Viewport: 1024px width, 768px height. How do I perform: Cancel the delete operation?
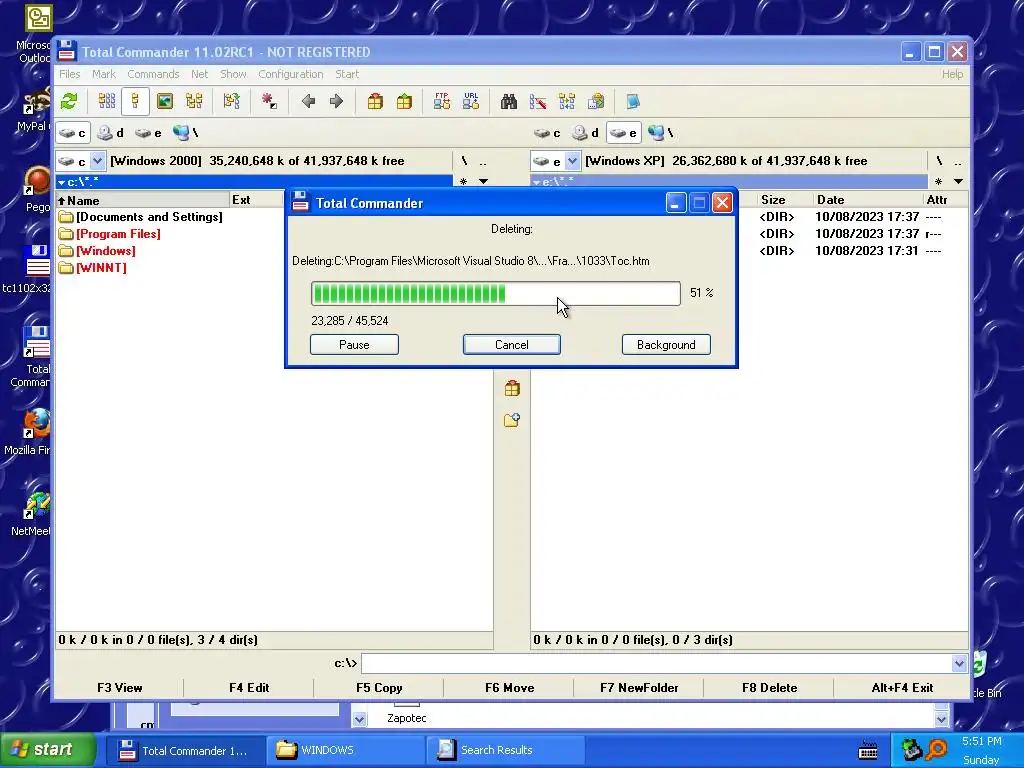coord(511,345)
